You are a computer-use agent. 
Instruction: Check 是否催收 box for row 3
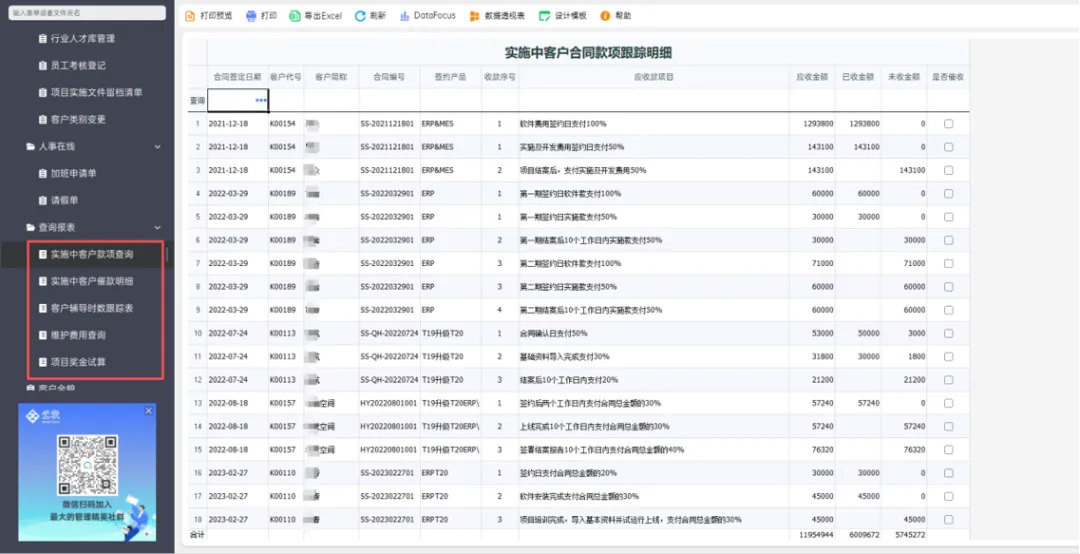(948, 170)
